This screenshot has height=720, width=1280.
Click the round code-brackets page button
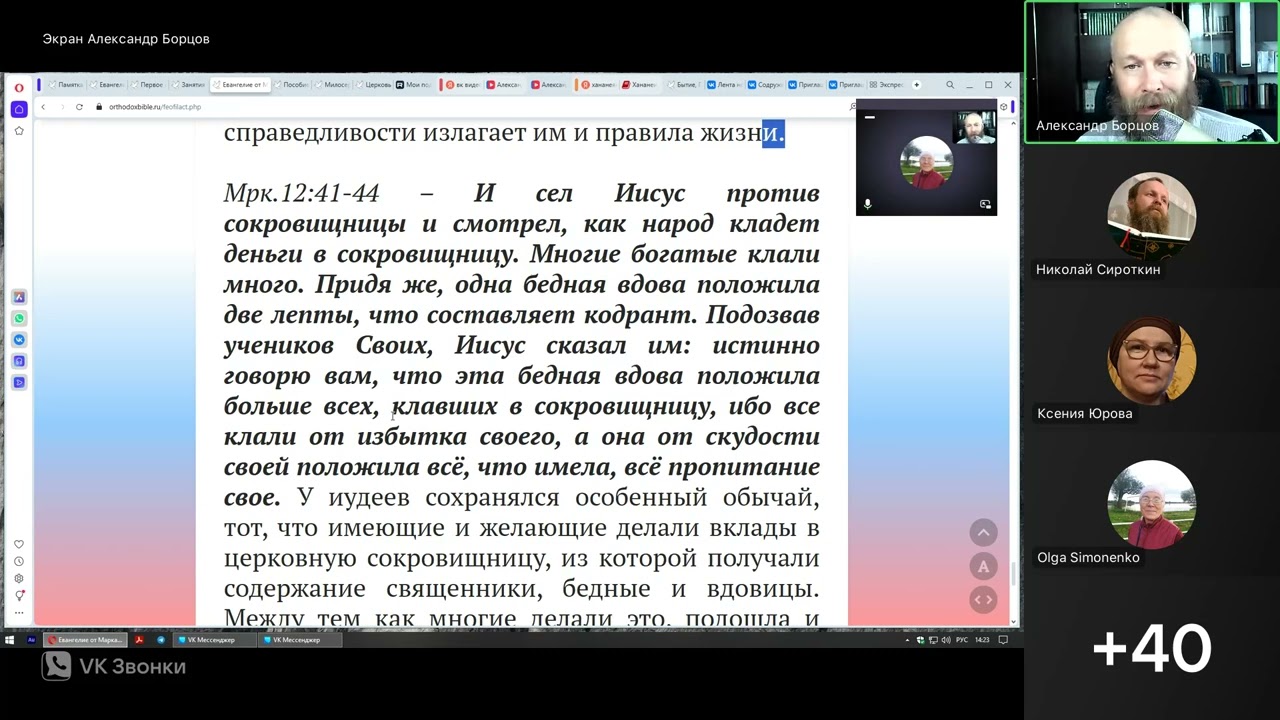[984, 599]
